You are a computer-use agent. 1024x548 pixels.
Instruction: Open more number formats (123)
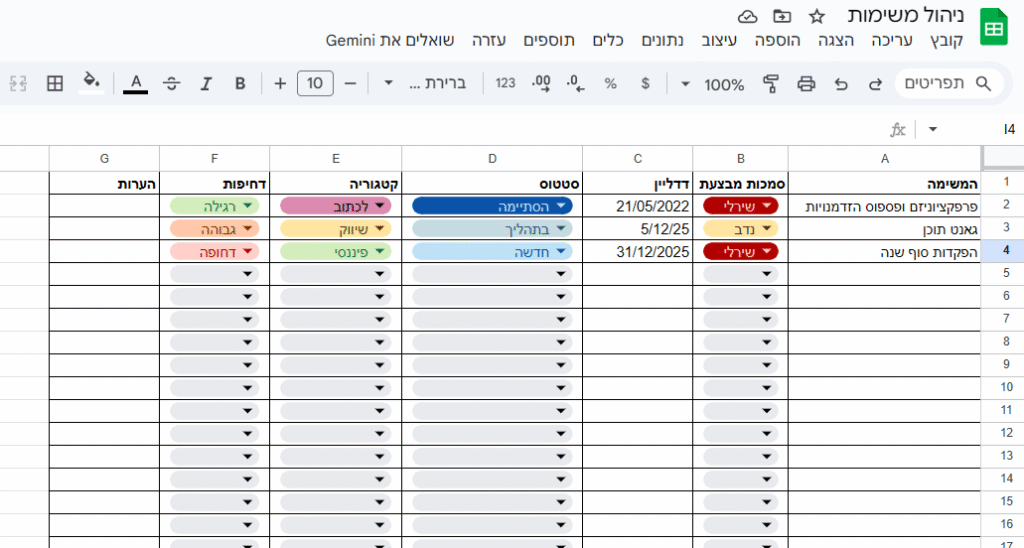point(505,84)
